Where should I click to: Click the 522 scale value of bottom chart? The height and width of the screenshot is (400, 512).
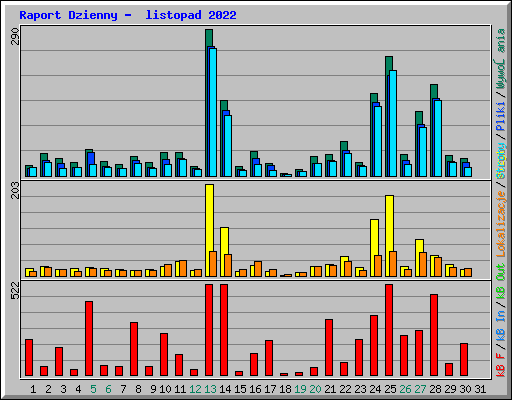pyautogui.click(x=15, y=290)
